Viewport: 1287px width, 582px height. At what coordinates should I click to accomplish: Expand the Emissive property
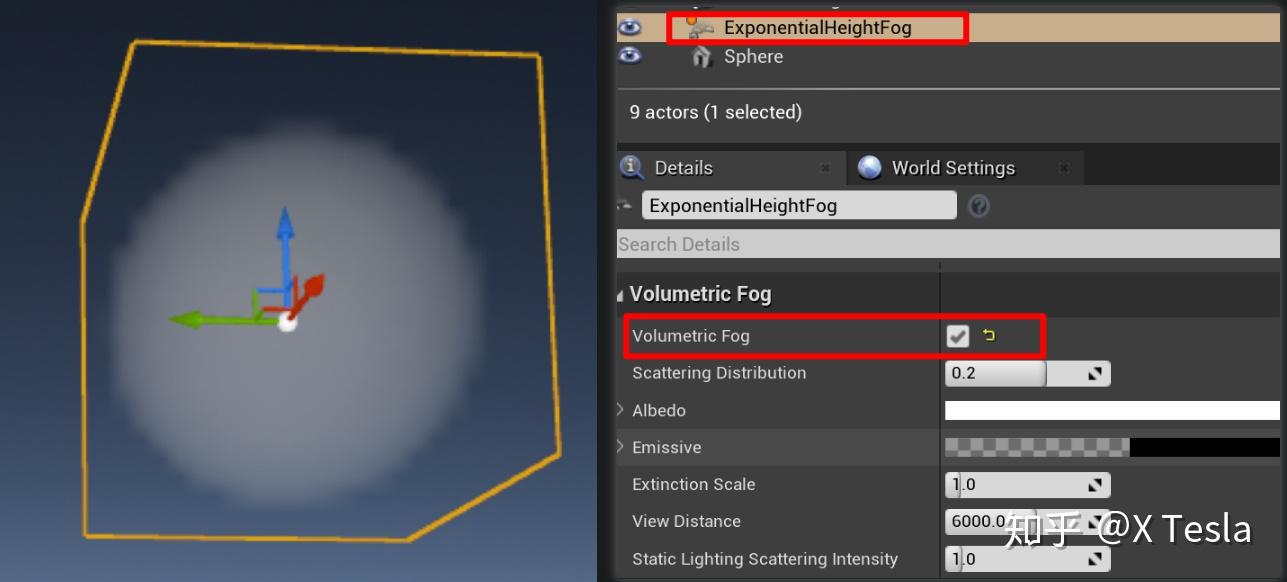(x=621, y=447)
